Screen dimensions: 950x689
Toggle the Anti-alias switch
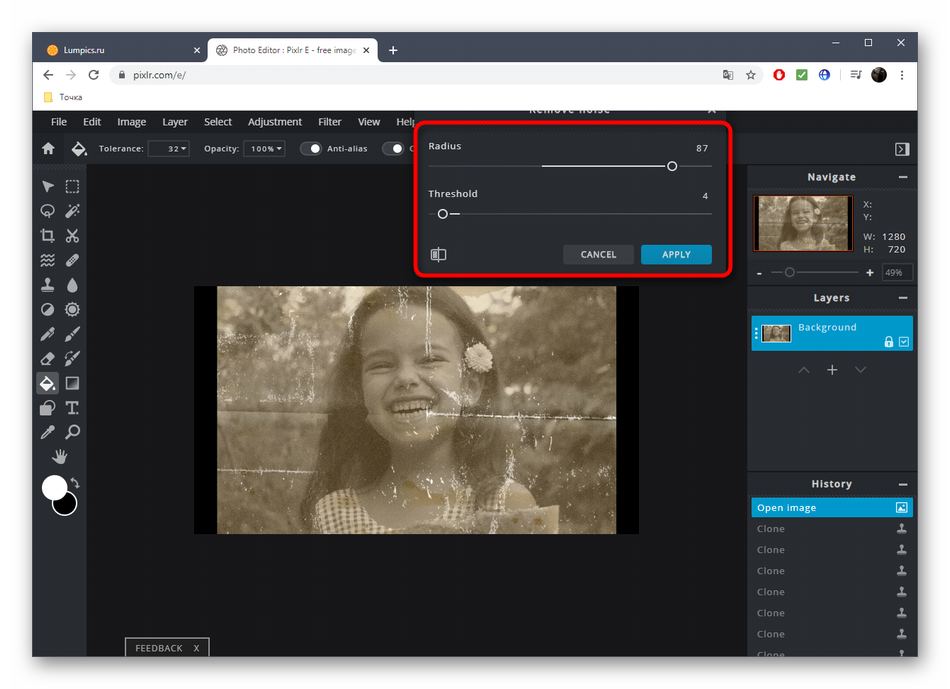coord(311,149)
